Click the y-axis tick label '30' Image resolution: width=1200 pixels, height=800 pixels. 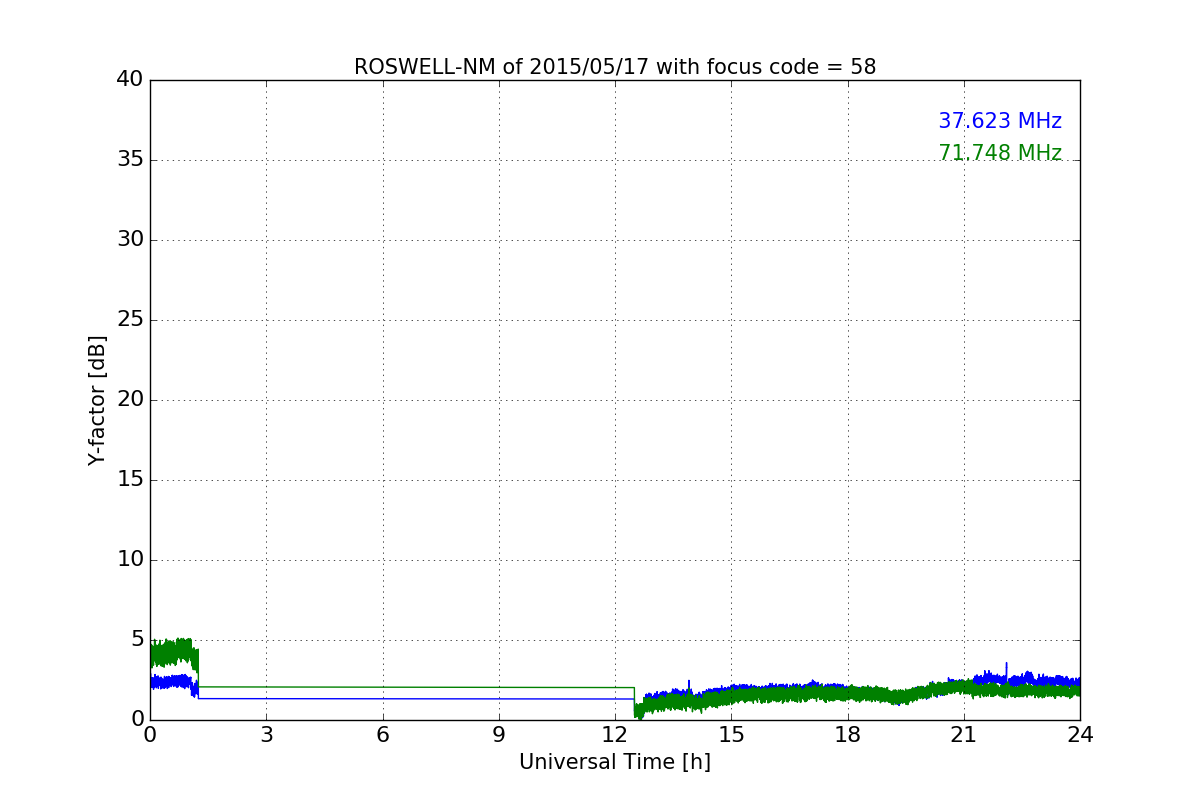[130, 239]
